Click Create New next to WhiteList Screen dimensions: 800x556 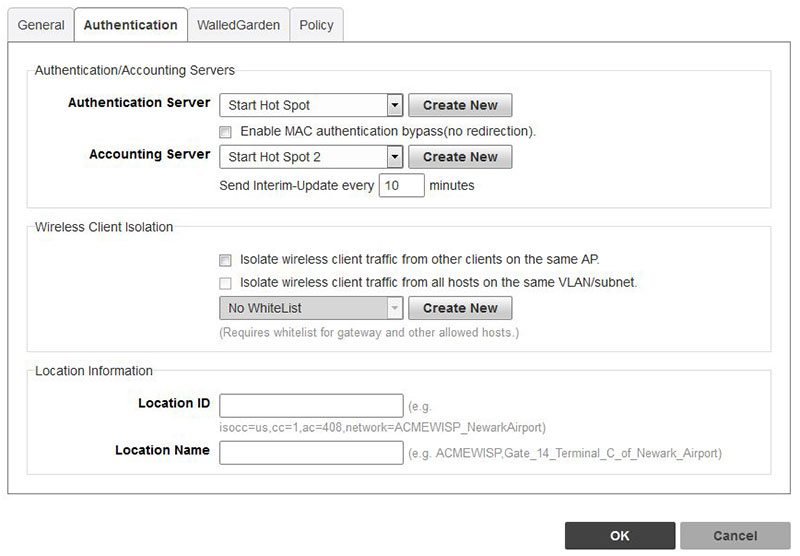(x=460, y=308)
